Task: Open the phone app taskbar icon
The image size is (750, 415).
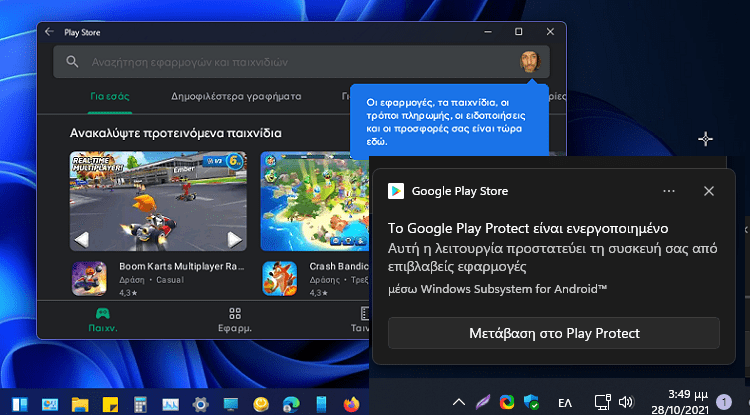Action: [321, 404]
